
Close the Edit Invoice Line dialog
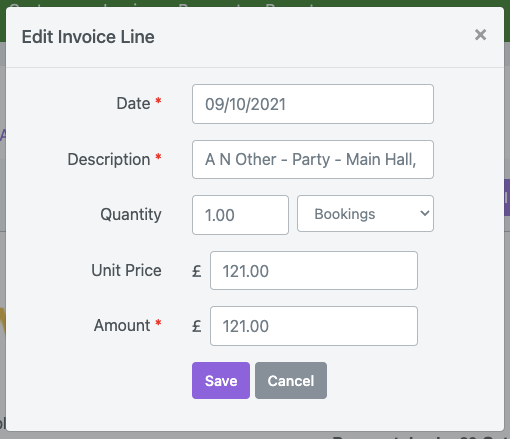[480, 35]
